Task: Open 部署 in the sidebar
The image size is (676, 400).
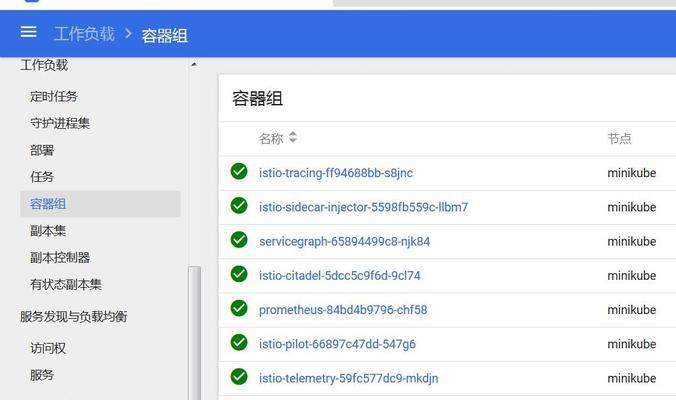Action: click(x=42, y=150)
